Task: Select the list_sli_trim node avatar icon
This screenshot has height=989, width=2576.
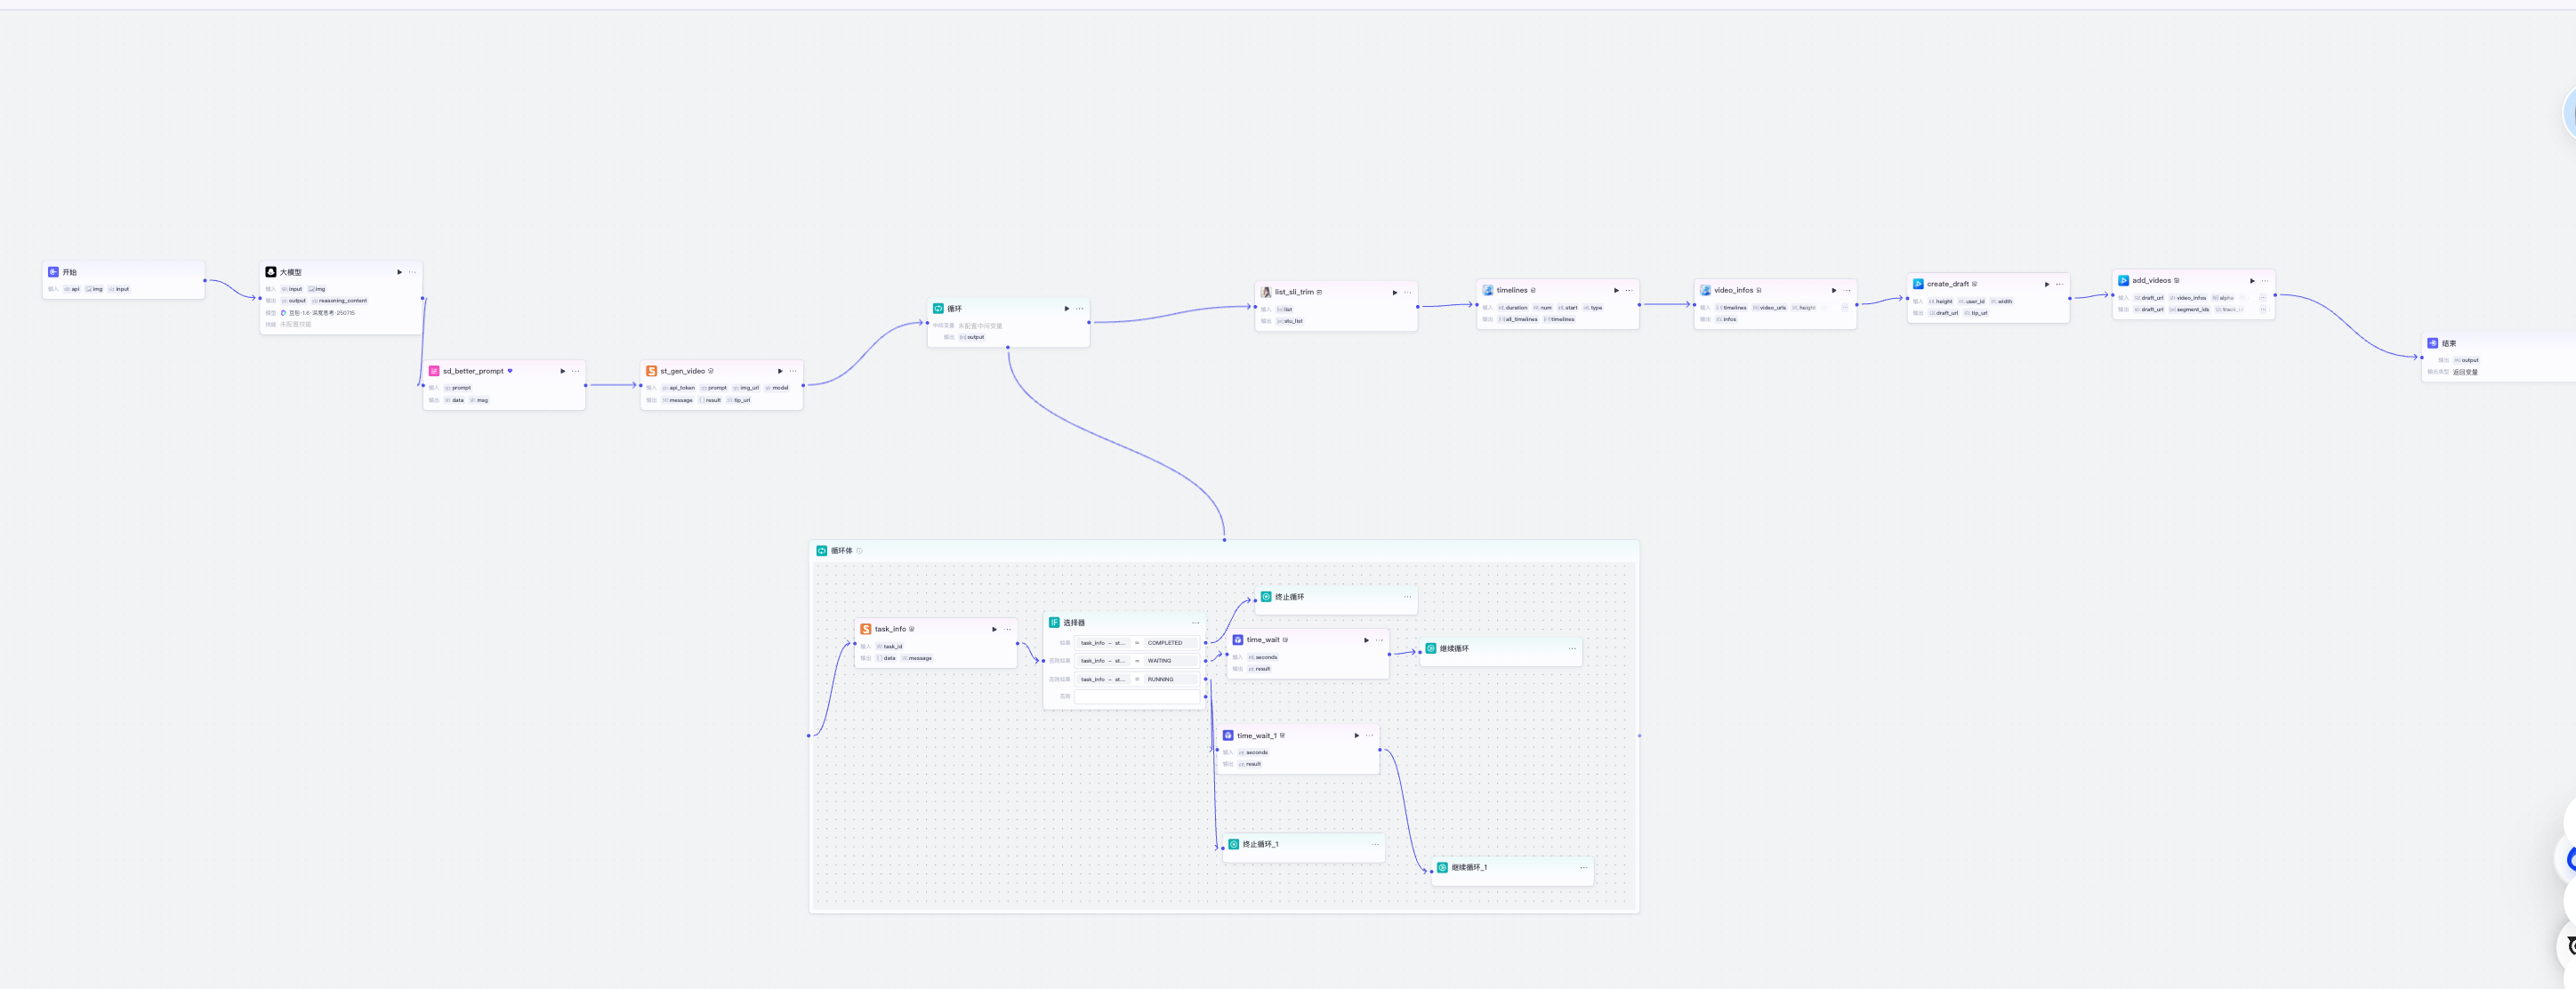Action: 1266,292
